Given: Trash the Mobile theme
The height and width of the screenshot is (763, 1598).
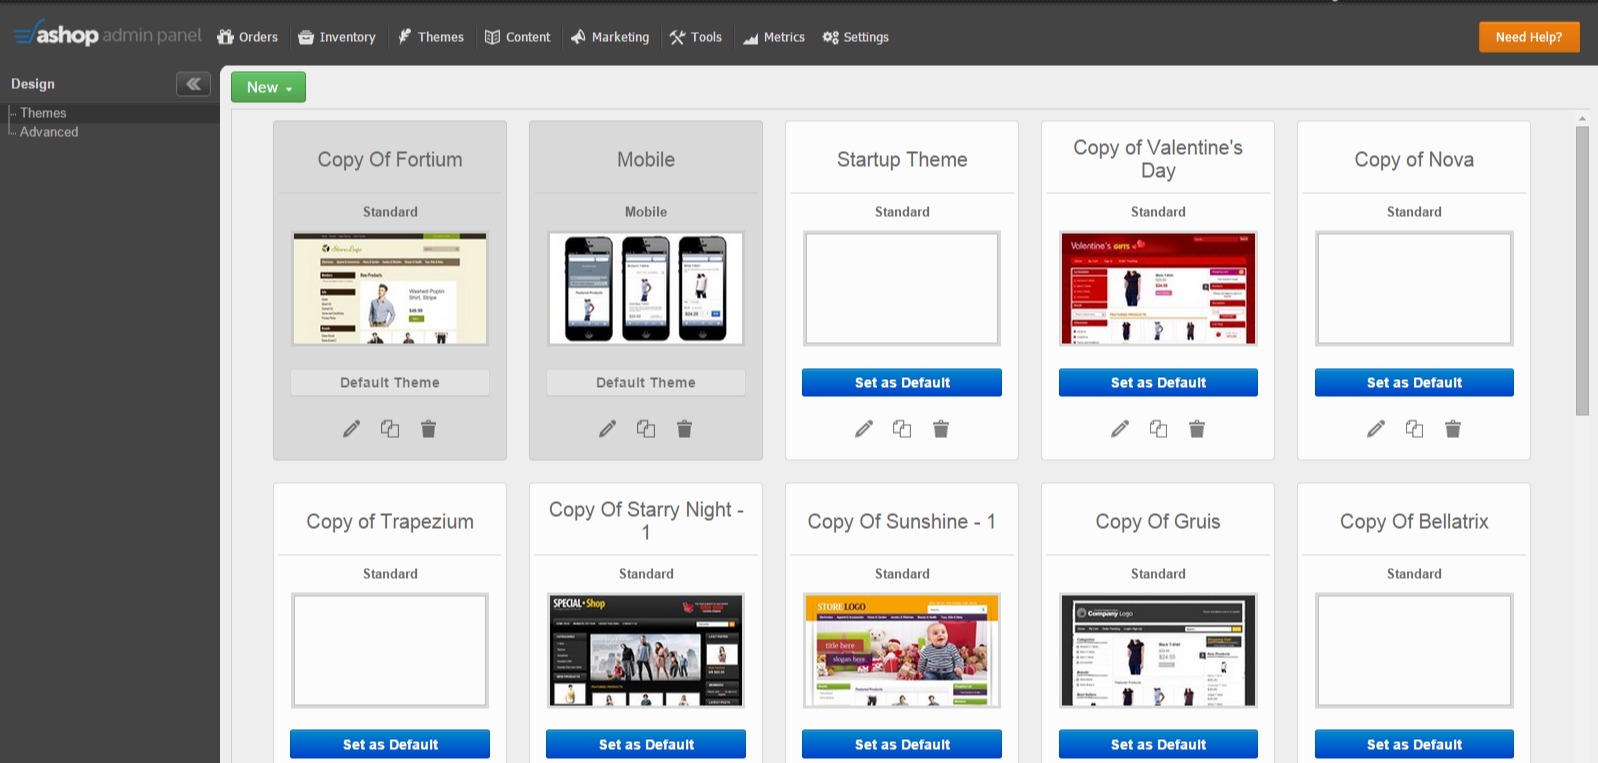Looking at the screenshot, I should coord(684,429).
